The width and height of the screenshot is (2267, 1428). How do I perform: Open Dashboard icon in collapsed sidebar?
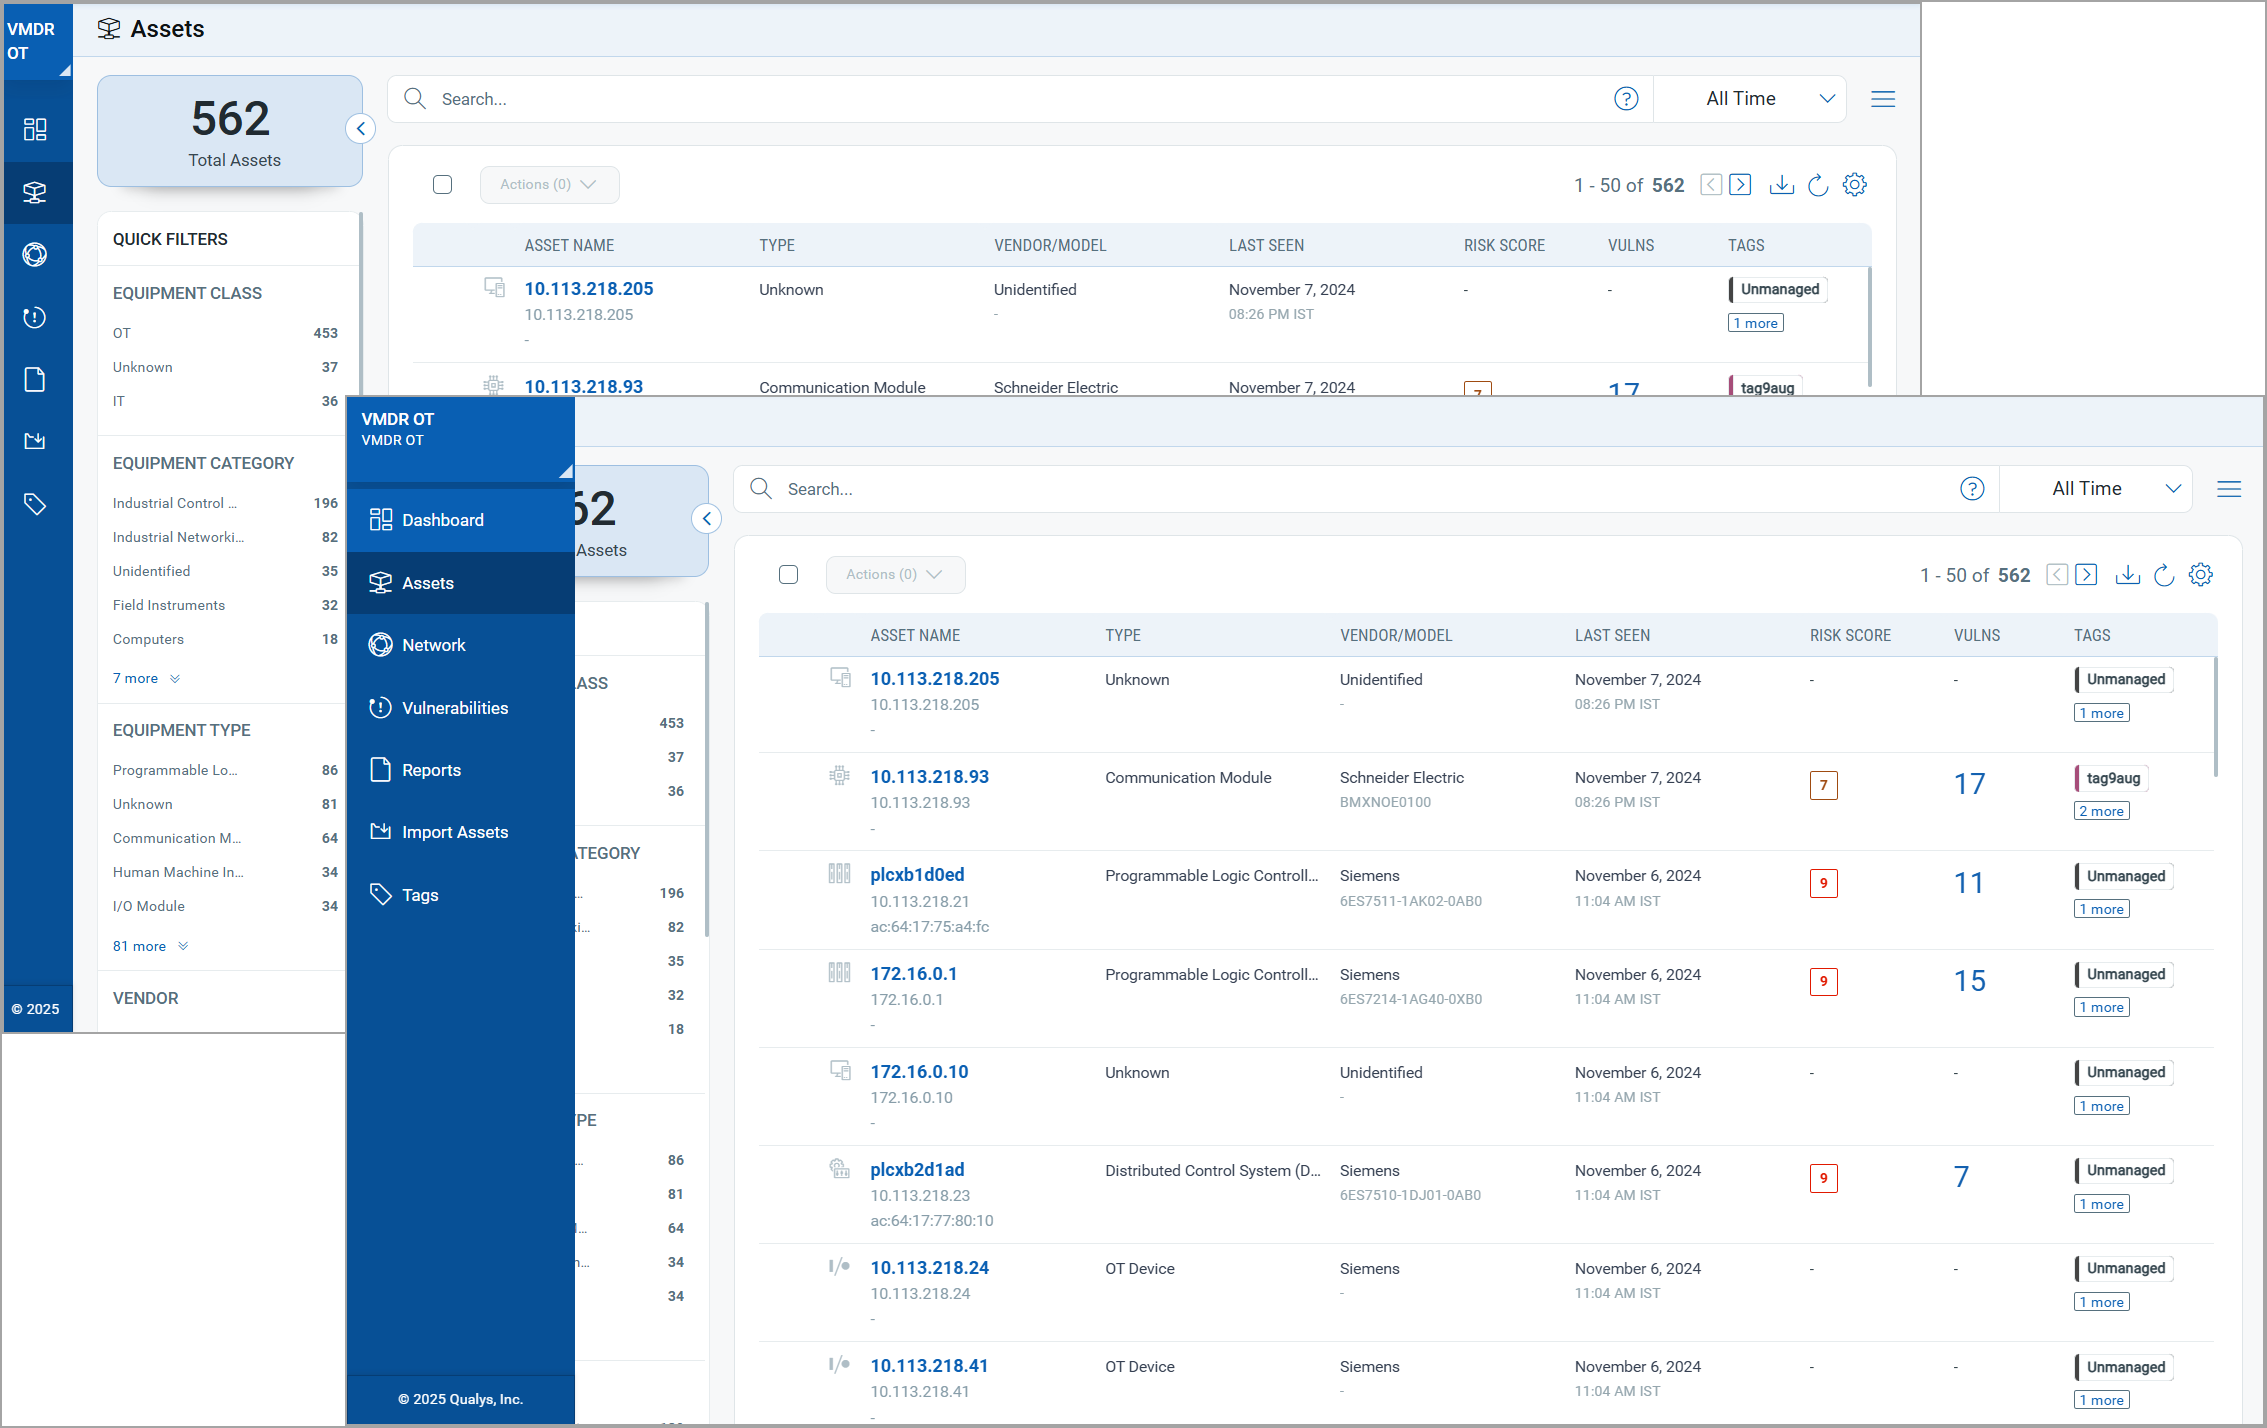point(35,129)
